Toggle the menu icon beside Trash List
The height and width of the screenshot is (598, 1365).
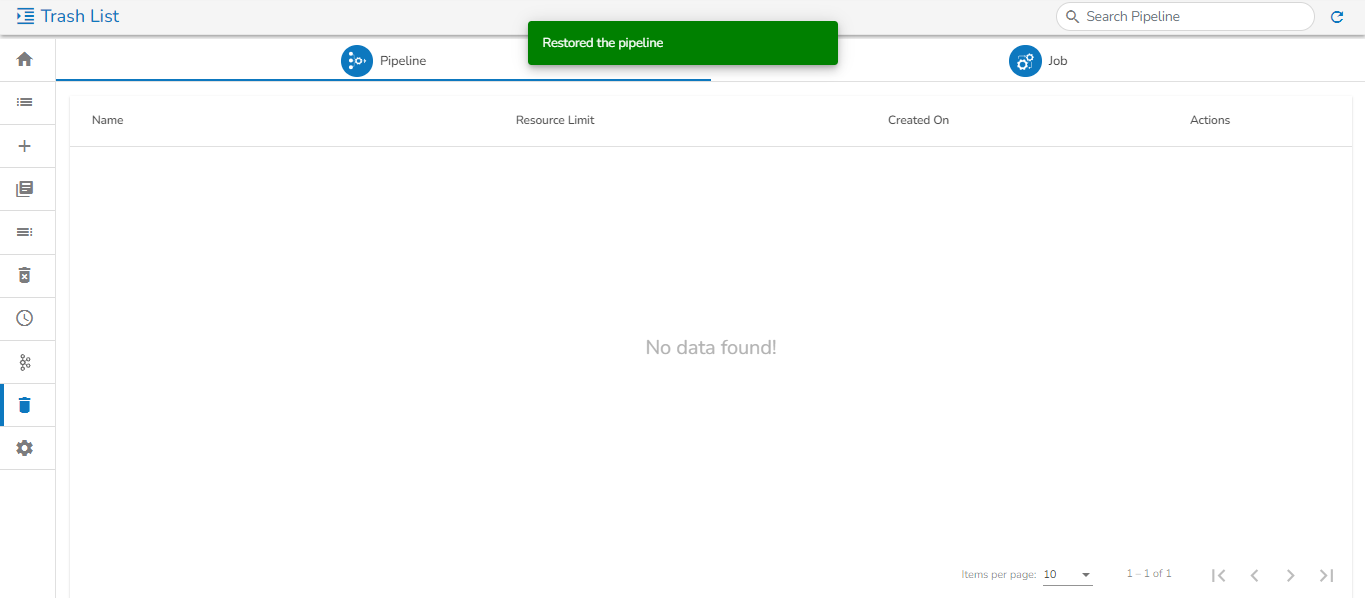coord(26,16)
